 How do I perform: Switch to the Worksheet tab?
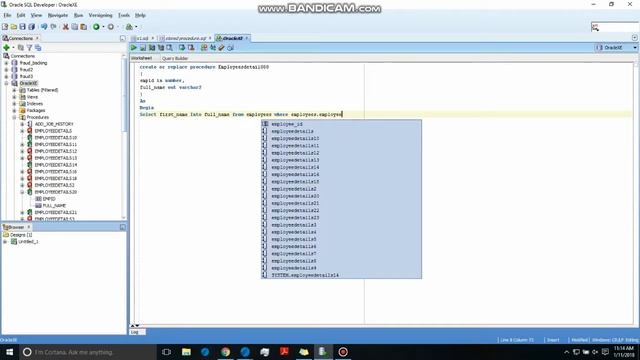pyautogui.click(x=142, y=58)
